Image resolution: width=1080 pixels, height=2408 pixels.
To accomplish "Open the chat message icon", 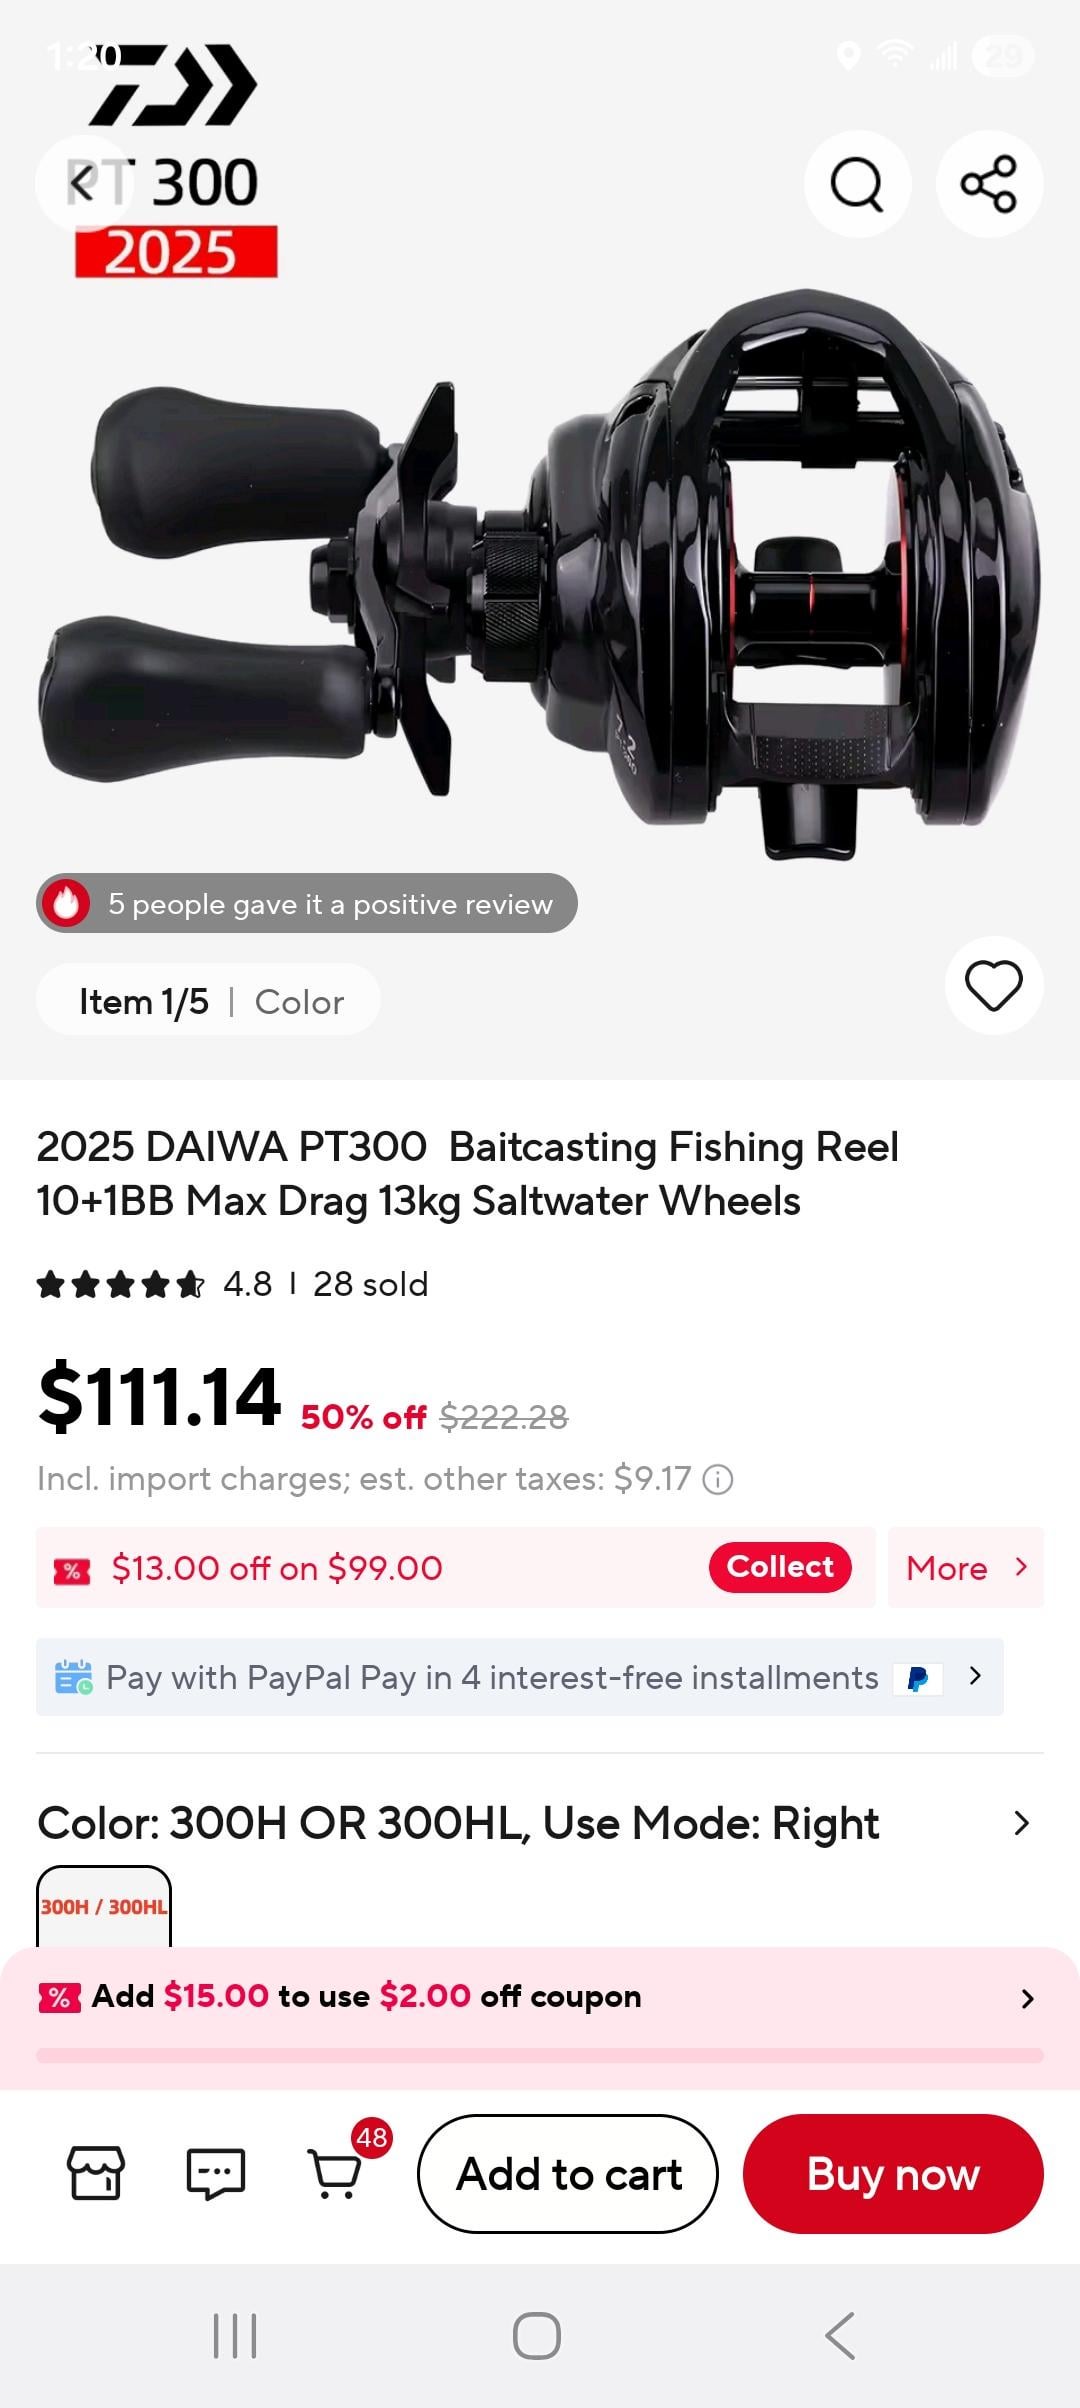I will [x=216, y=2173].
